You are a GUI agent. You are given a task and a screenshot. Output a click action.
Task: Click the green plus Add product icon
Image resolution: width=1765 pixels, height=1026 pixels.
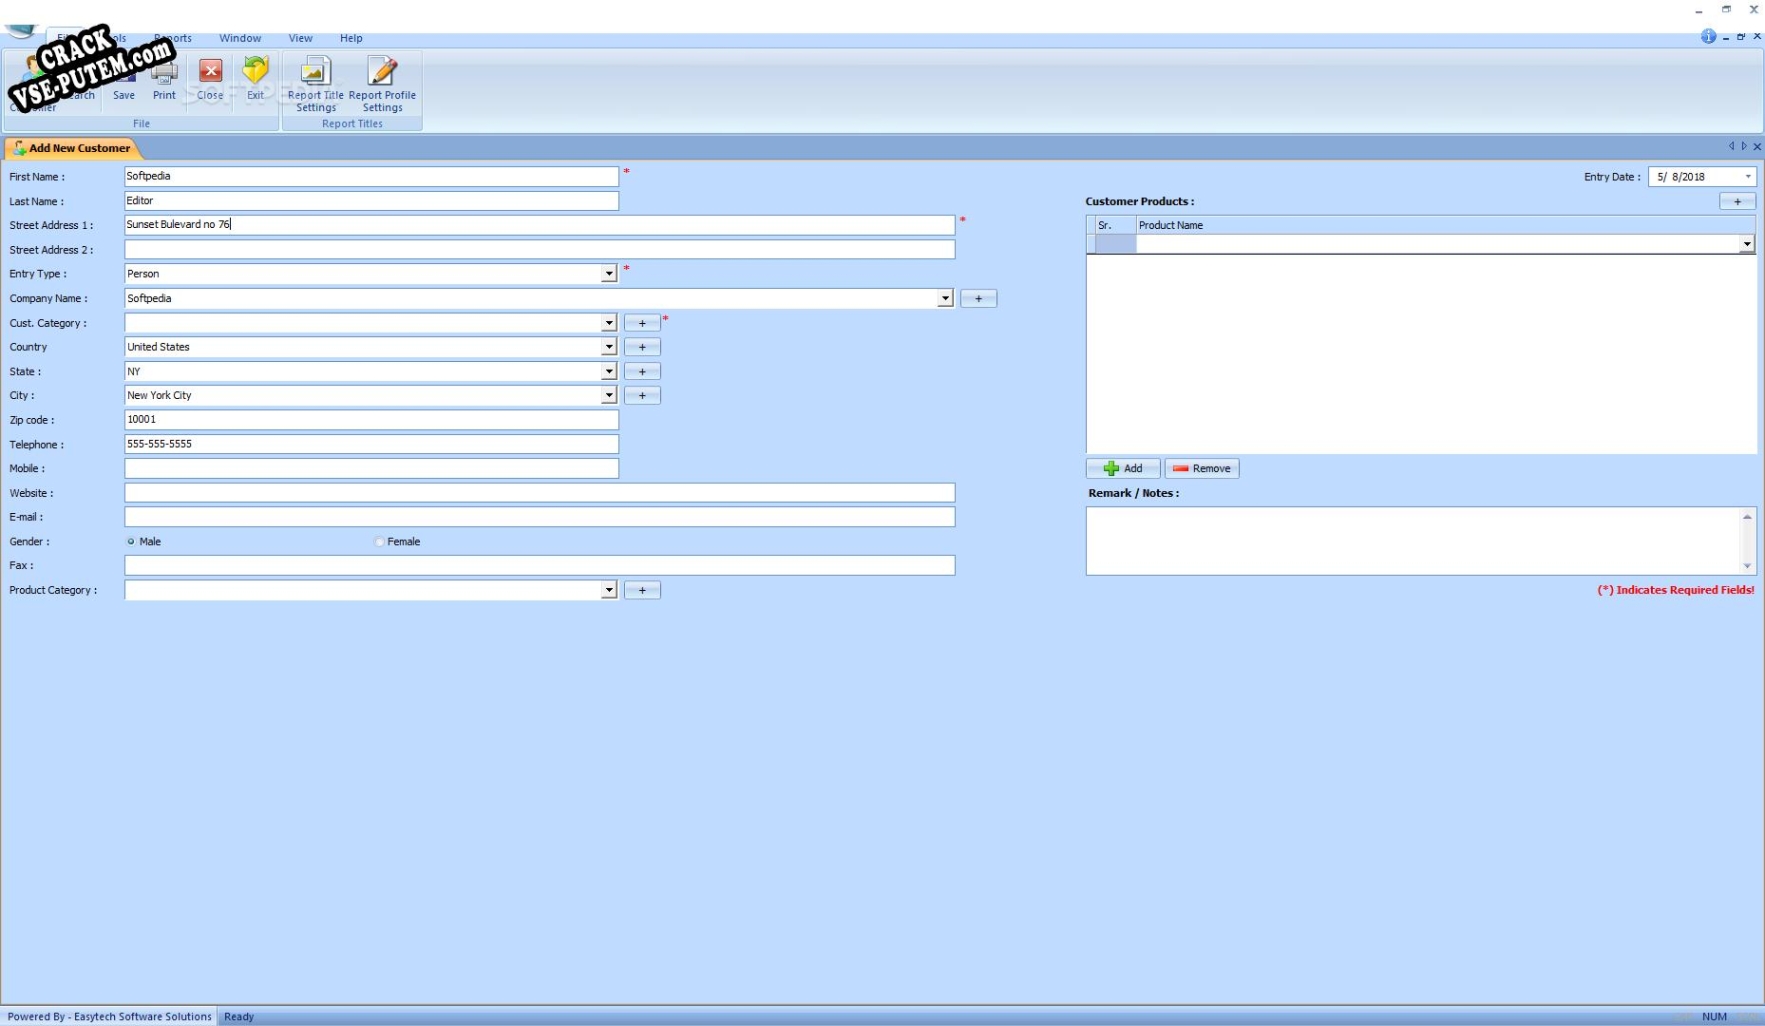coord(1111,468)
